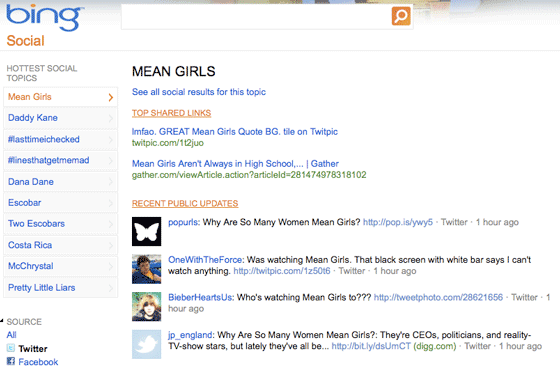Click the Bing logo

pos(44,17)
